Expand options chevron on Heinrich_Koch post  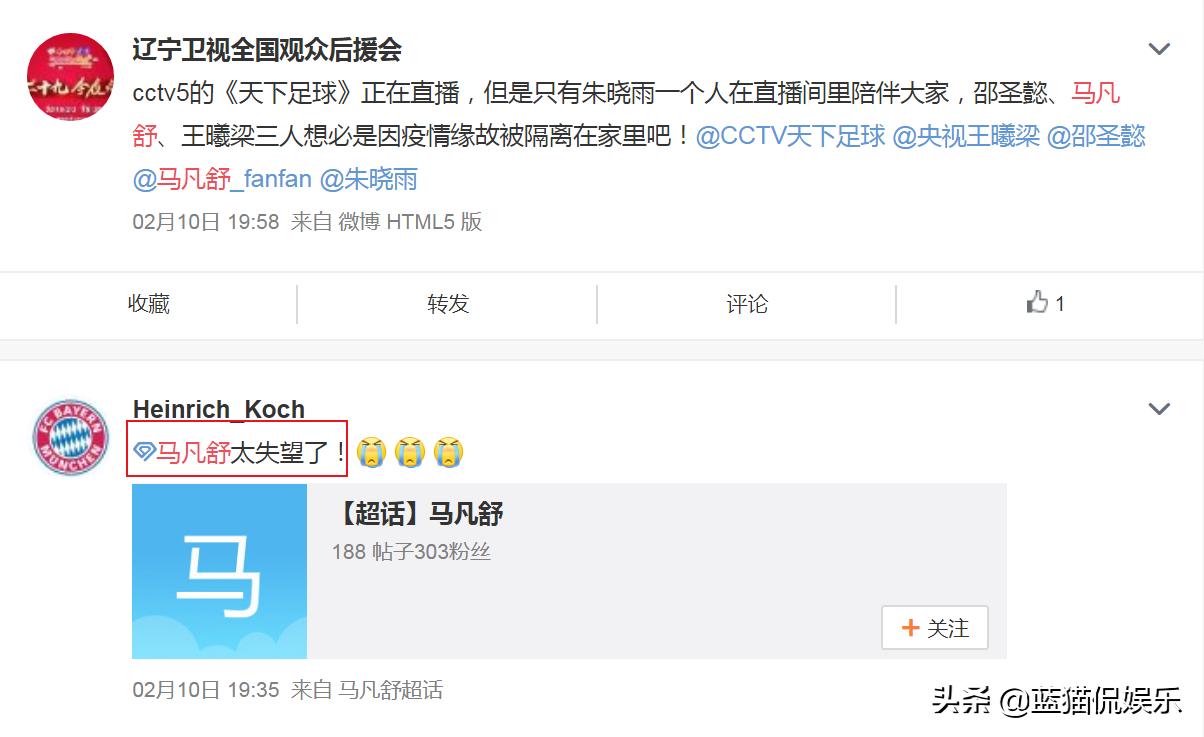(1159, 409)
